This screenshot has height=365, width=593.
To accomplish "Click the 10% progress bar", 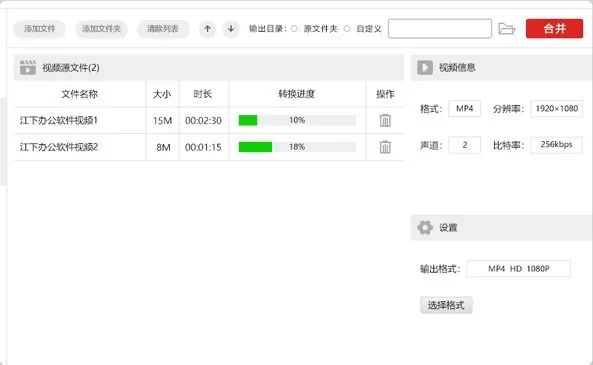I will tap(297, 120).
